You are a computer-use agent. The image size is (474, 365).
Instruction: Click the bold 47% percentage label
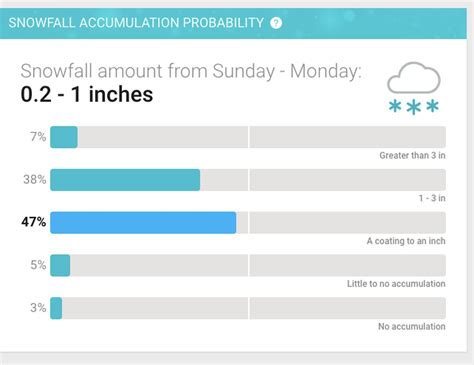point(34,222)
